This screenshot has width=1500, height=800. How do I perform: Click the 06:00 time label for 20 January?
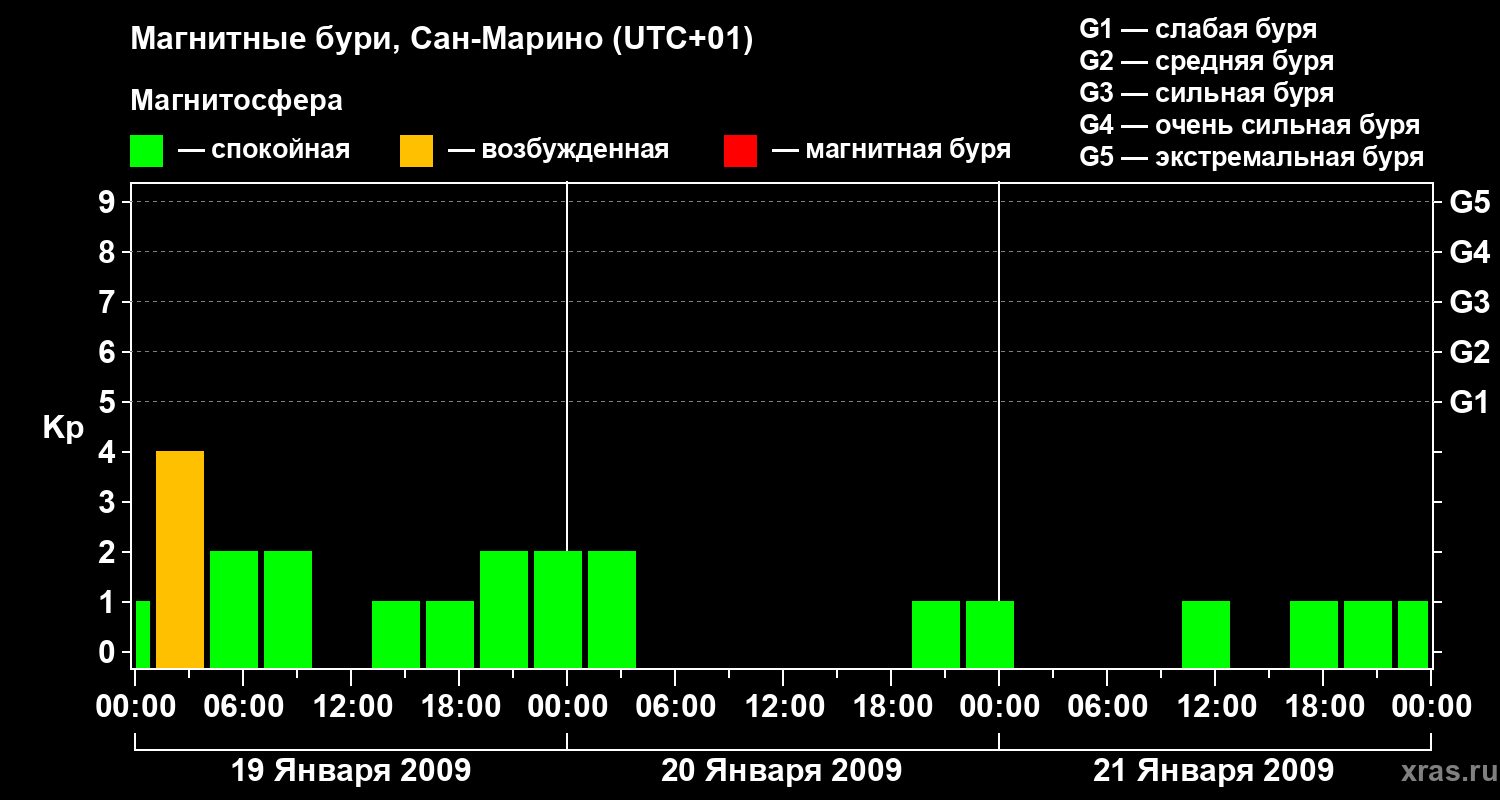coord(675,707)
